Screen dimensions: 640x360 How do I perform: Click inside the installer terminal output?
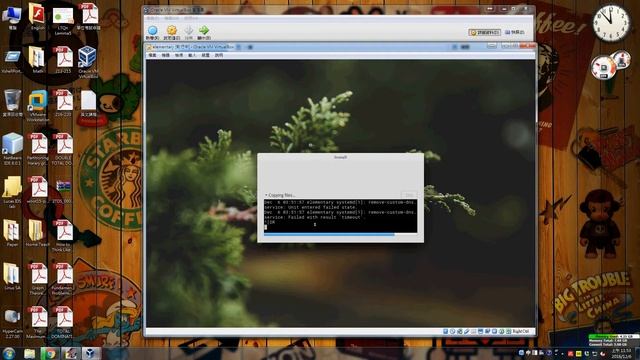340,216
